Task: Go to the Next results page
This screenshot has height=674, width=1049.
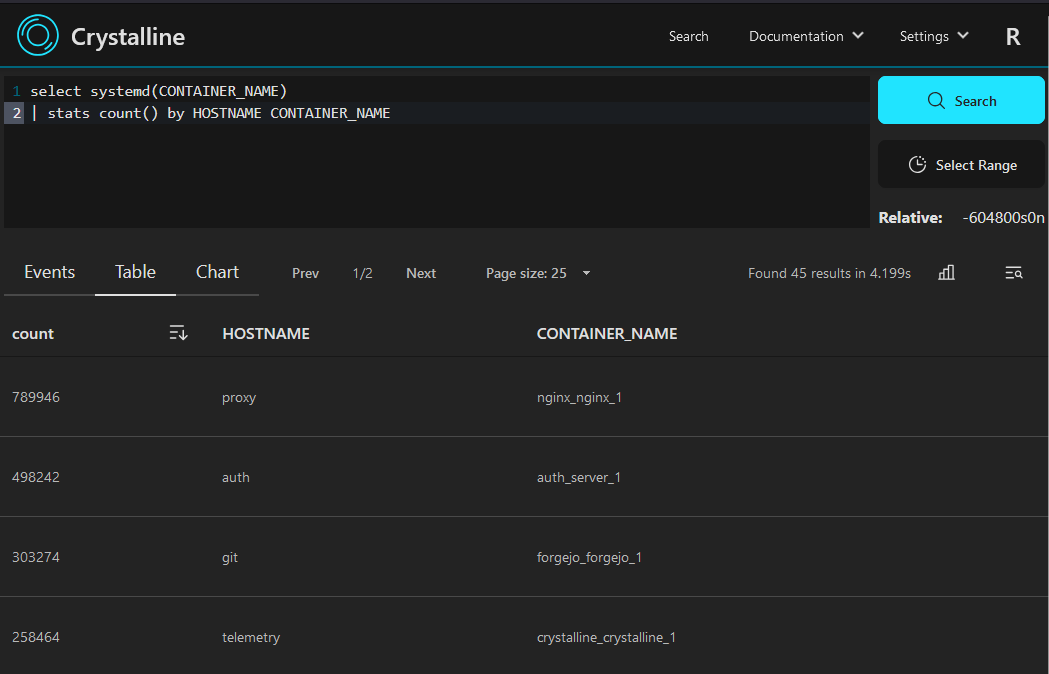Action: pos(421,273)
